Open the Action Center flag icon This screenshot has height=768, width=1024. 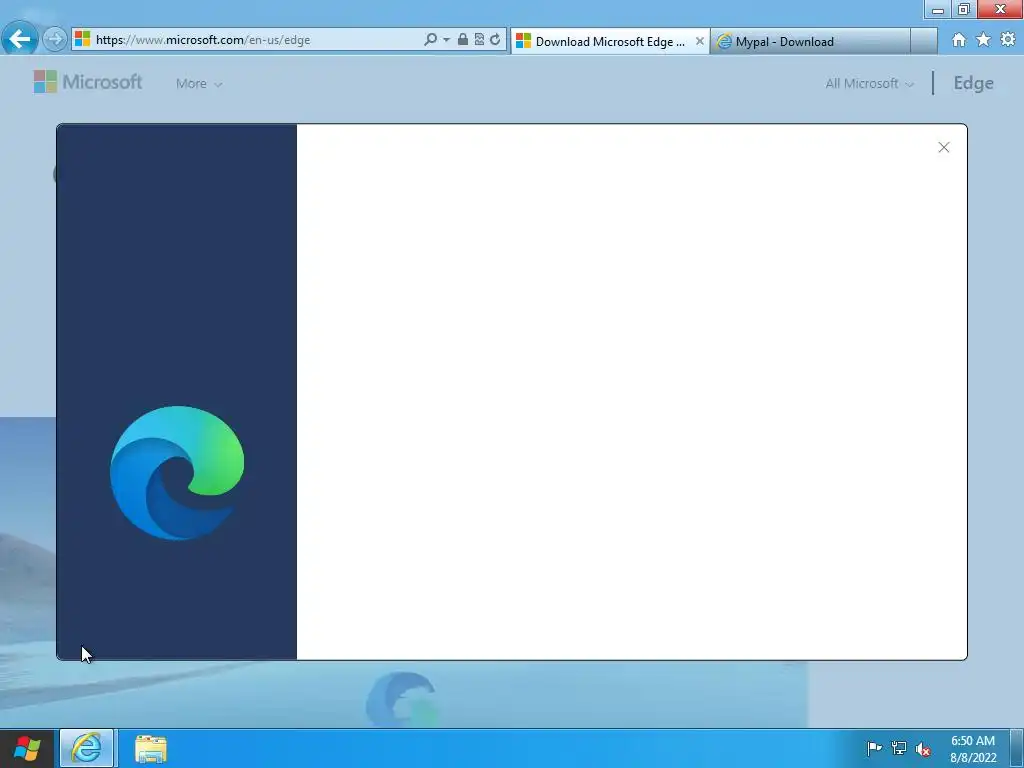[874, 748]
